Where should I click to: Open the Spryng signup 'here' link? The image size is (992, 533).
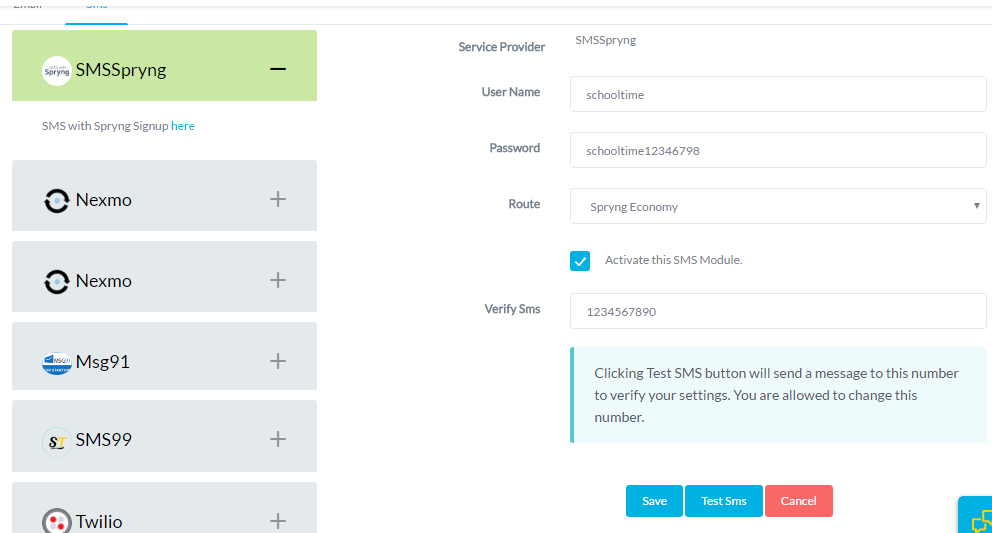pos(183,126)
